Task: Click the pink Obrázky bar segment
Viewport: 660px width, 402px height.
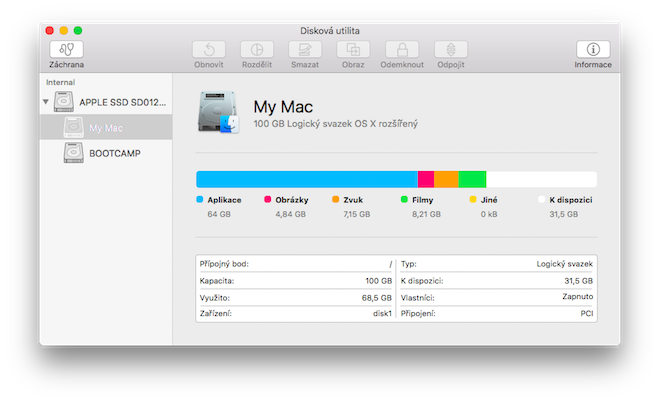Action: (426, 179)
